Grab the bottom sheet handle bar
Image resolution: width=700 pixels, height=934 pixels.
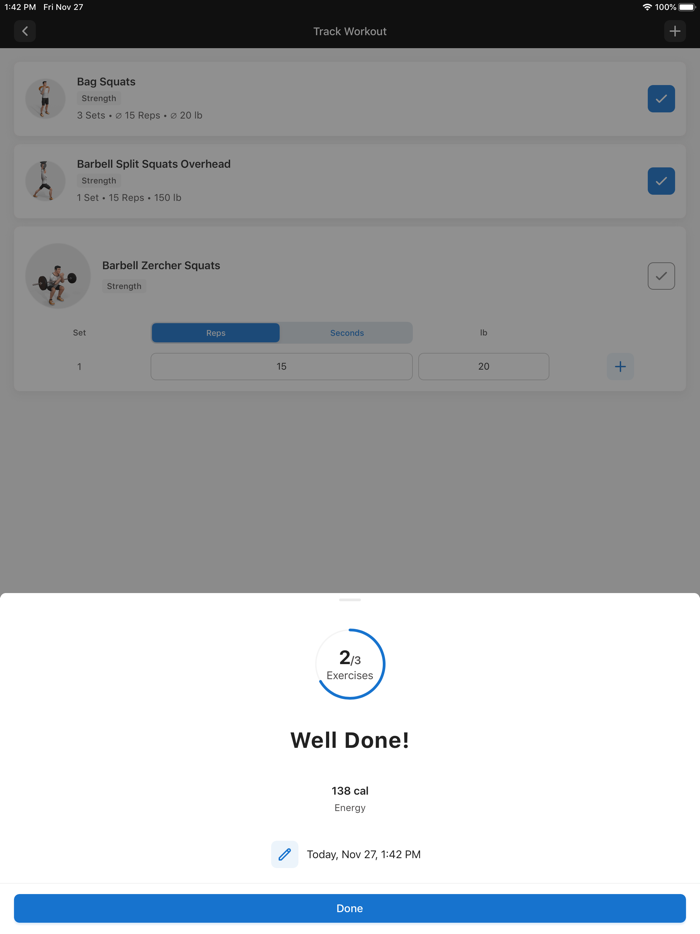tap(350, 600)
